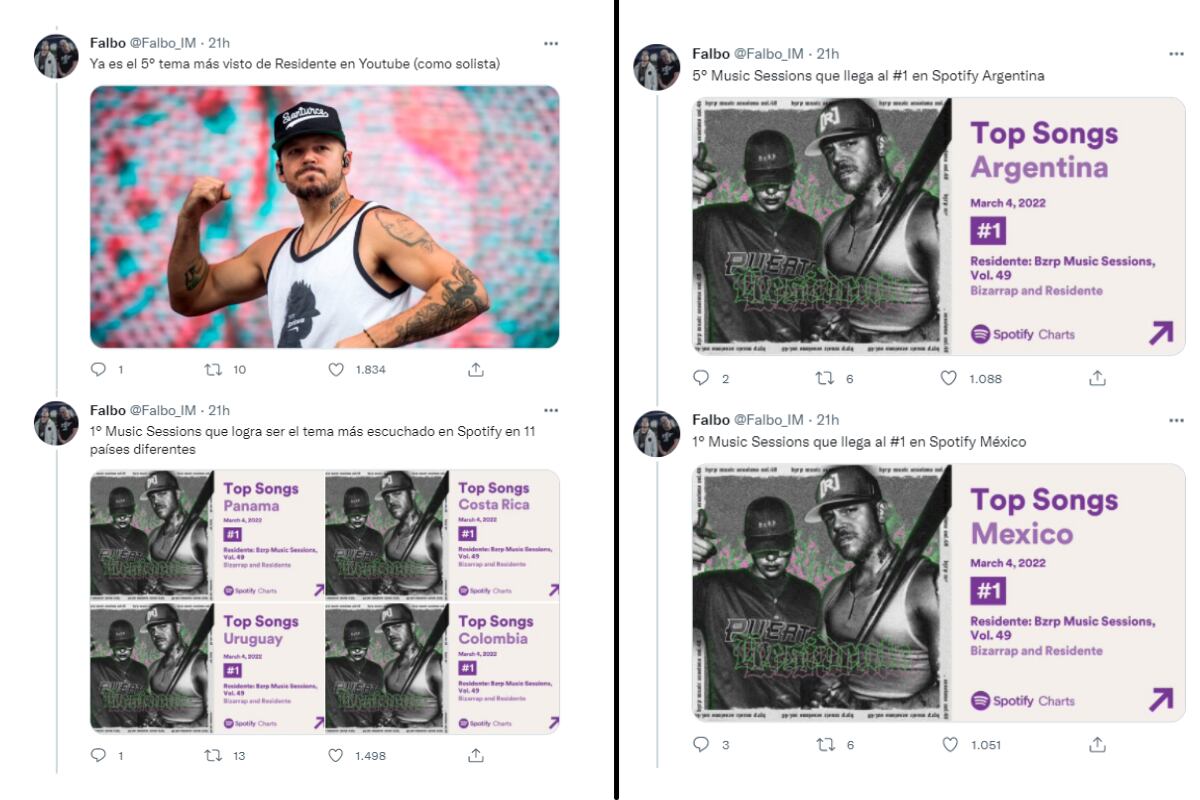Open Falbo's avatar on the Argentina tweet
This screenshot has width=1200, height=800.
click(657, 67)
